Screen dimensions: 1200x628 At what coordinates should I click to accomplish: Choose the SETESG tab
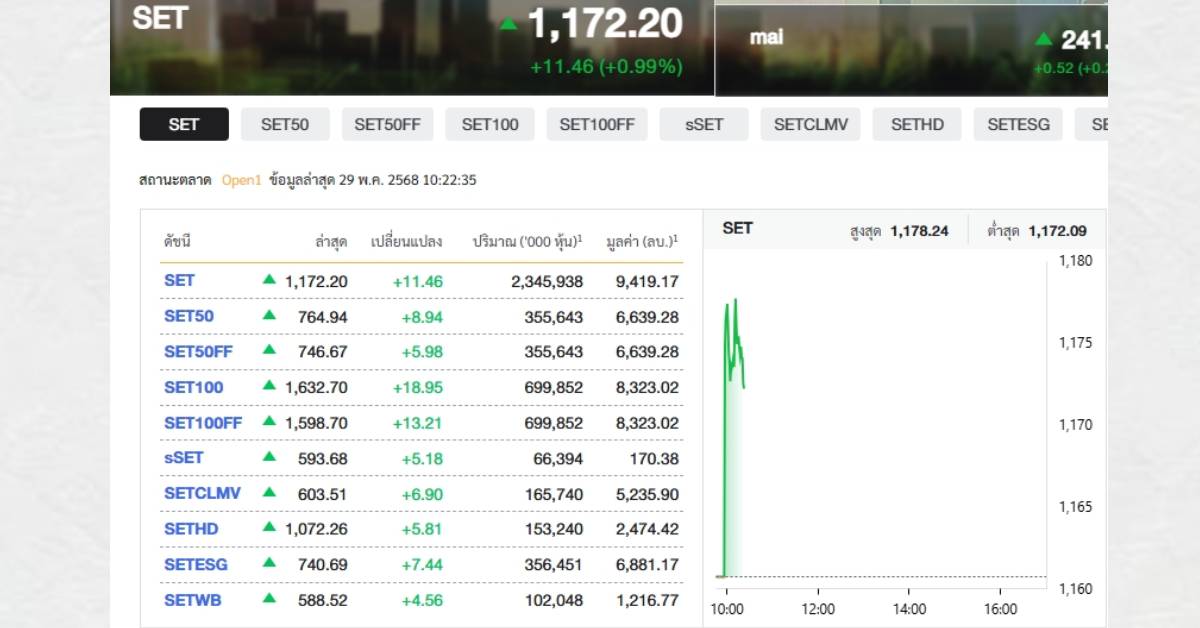pos(1018,125)
